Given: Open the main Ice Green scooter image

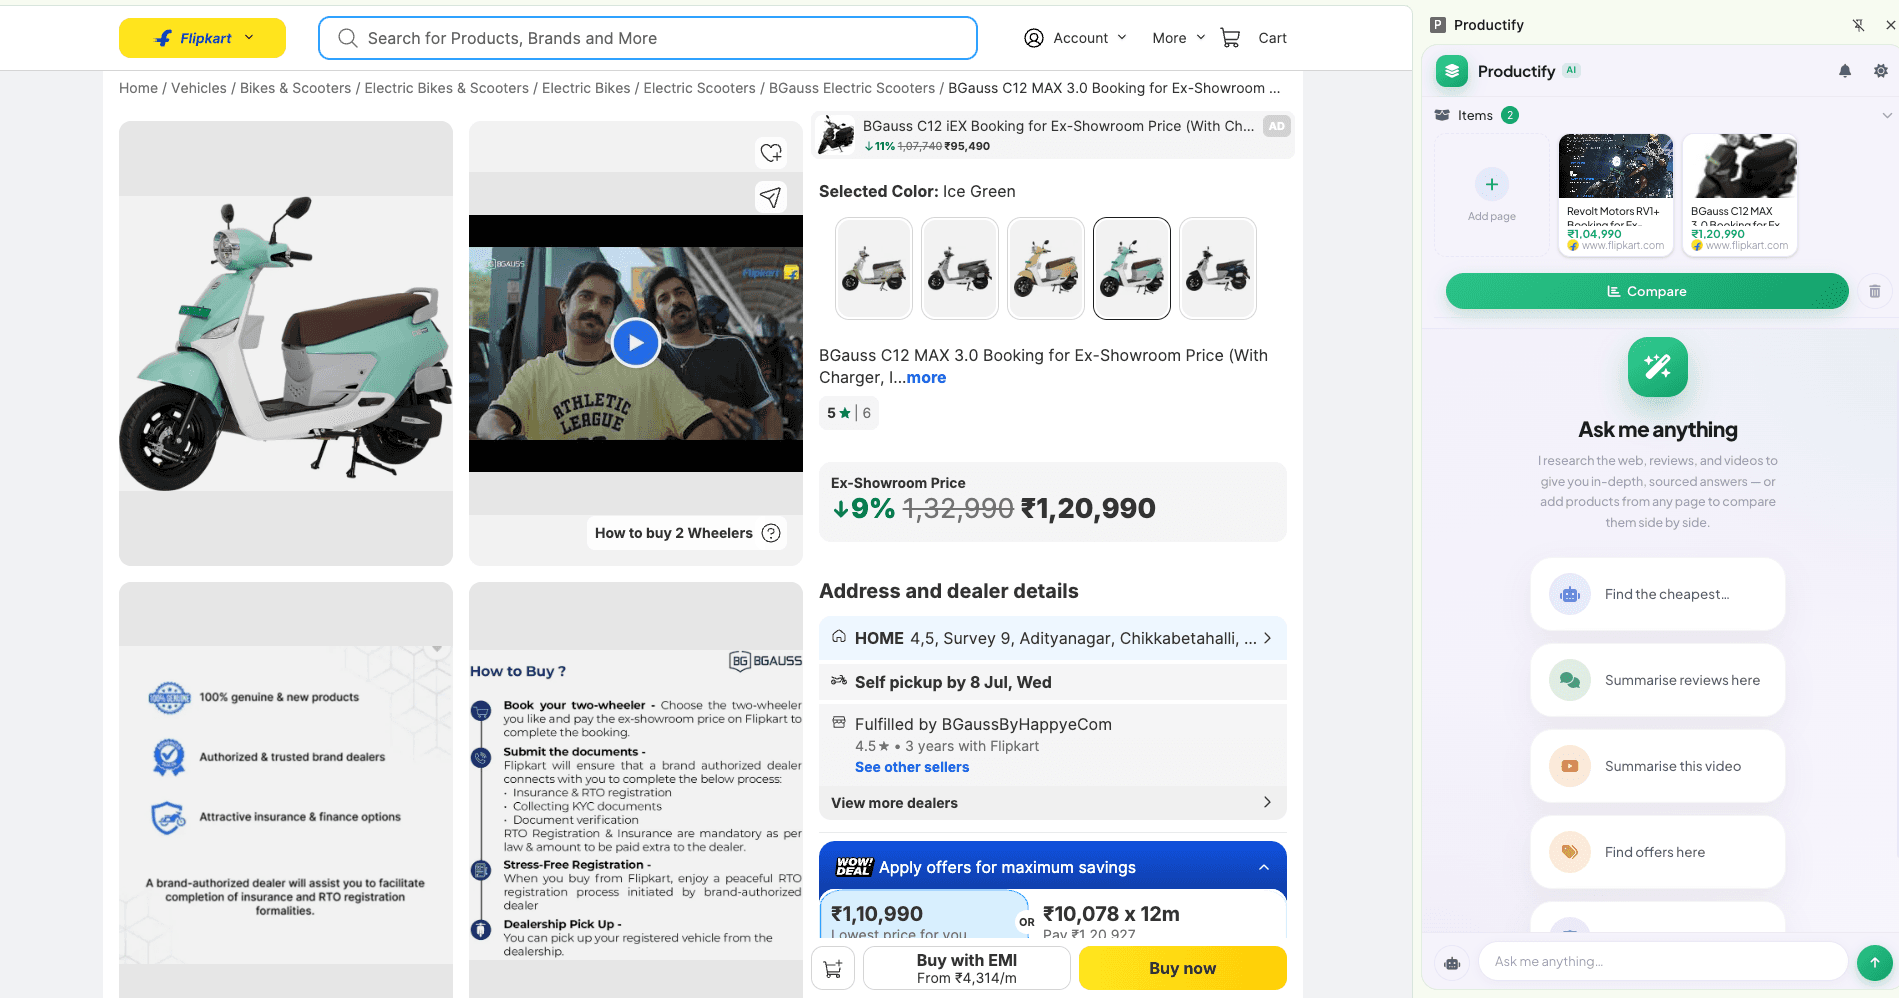Looking at the screenshot, I should pyautogui.click(x=286, y=343).
